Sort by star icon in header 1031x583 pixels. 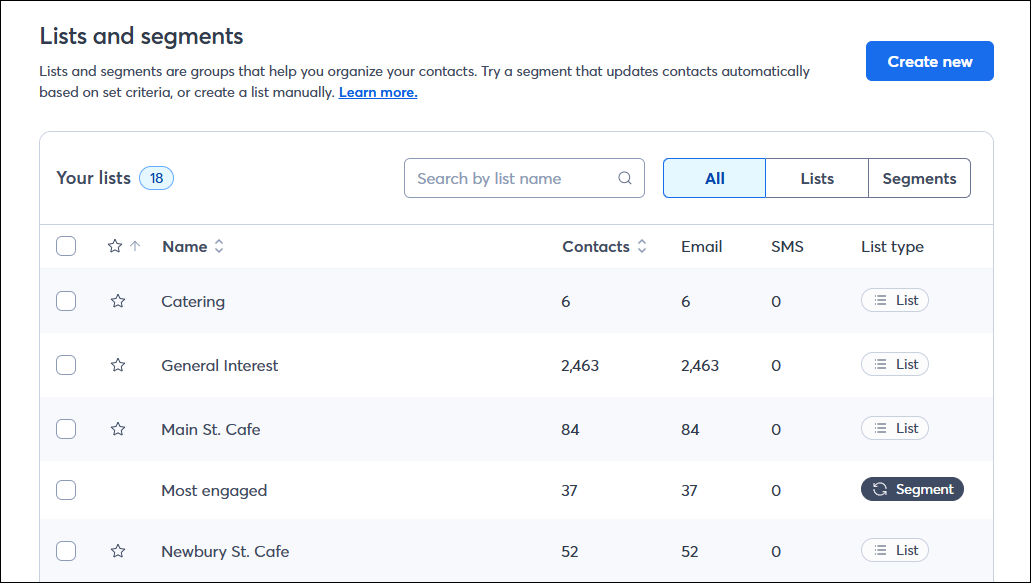(x=124, y=246)
